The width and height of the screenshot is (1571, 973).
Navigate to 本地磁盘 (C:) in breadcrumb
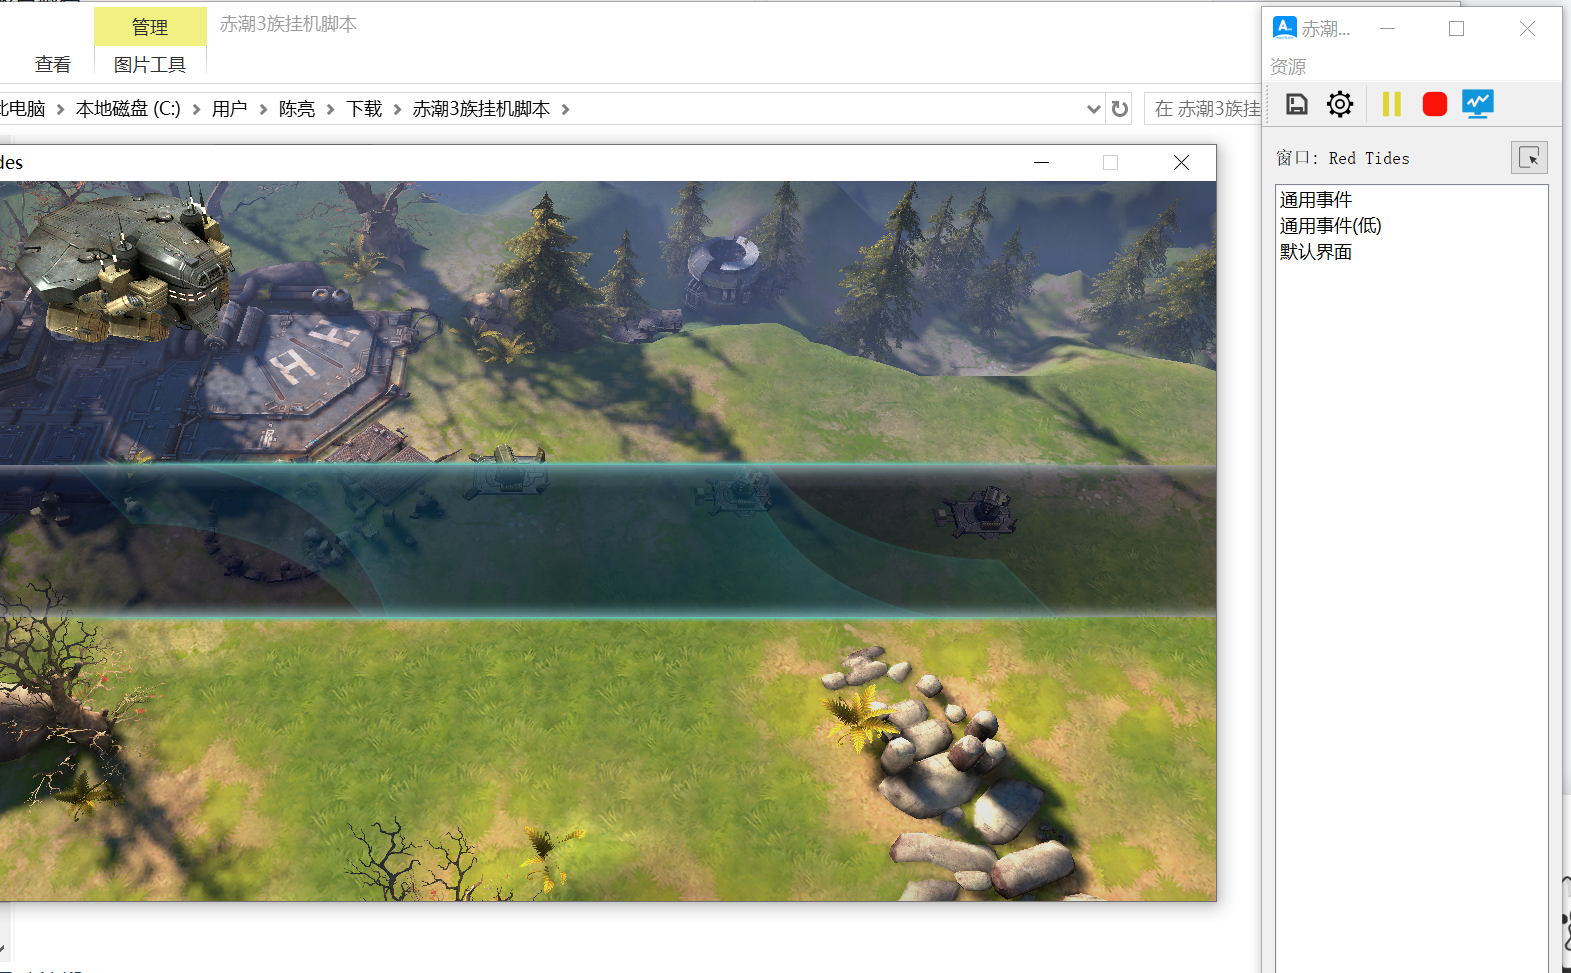point(128,109)
